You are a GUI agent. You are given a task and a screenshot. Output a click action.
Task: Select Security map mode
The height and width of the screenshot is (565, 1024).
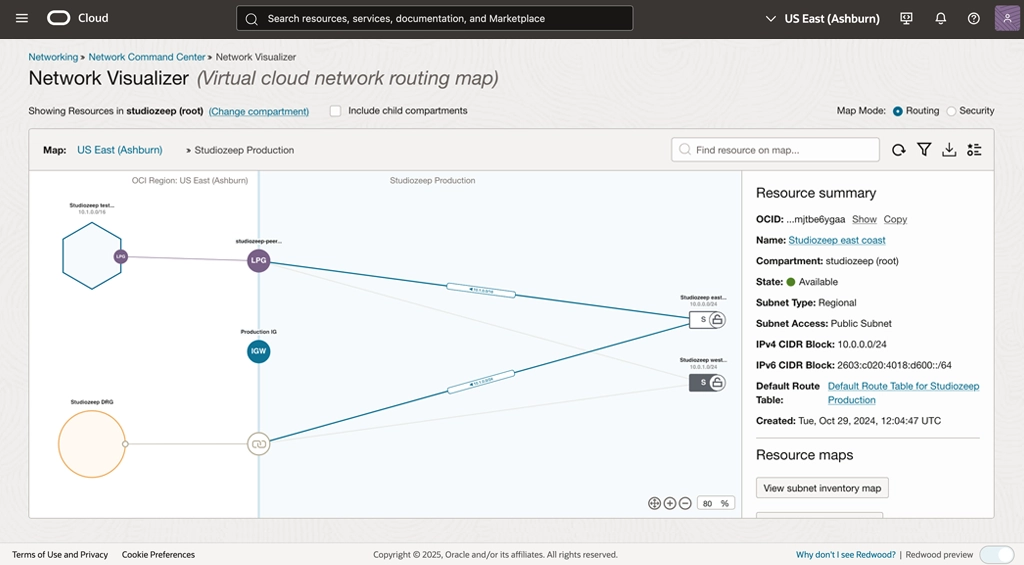(951, 111)
